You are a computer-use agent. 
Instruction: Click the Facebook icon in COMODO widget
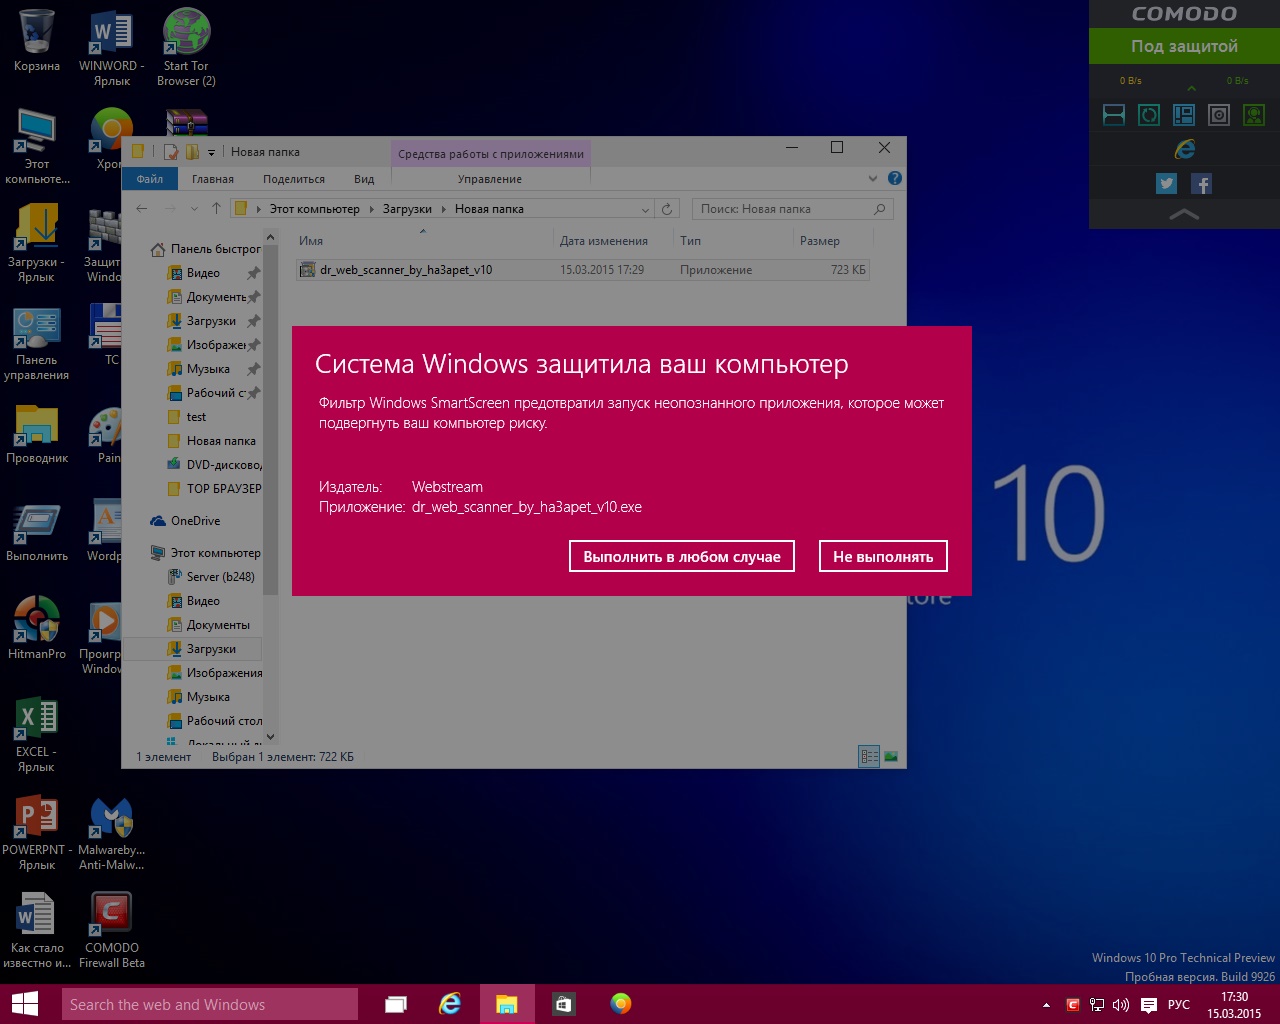[1202, 184]
